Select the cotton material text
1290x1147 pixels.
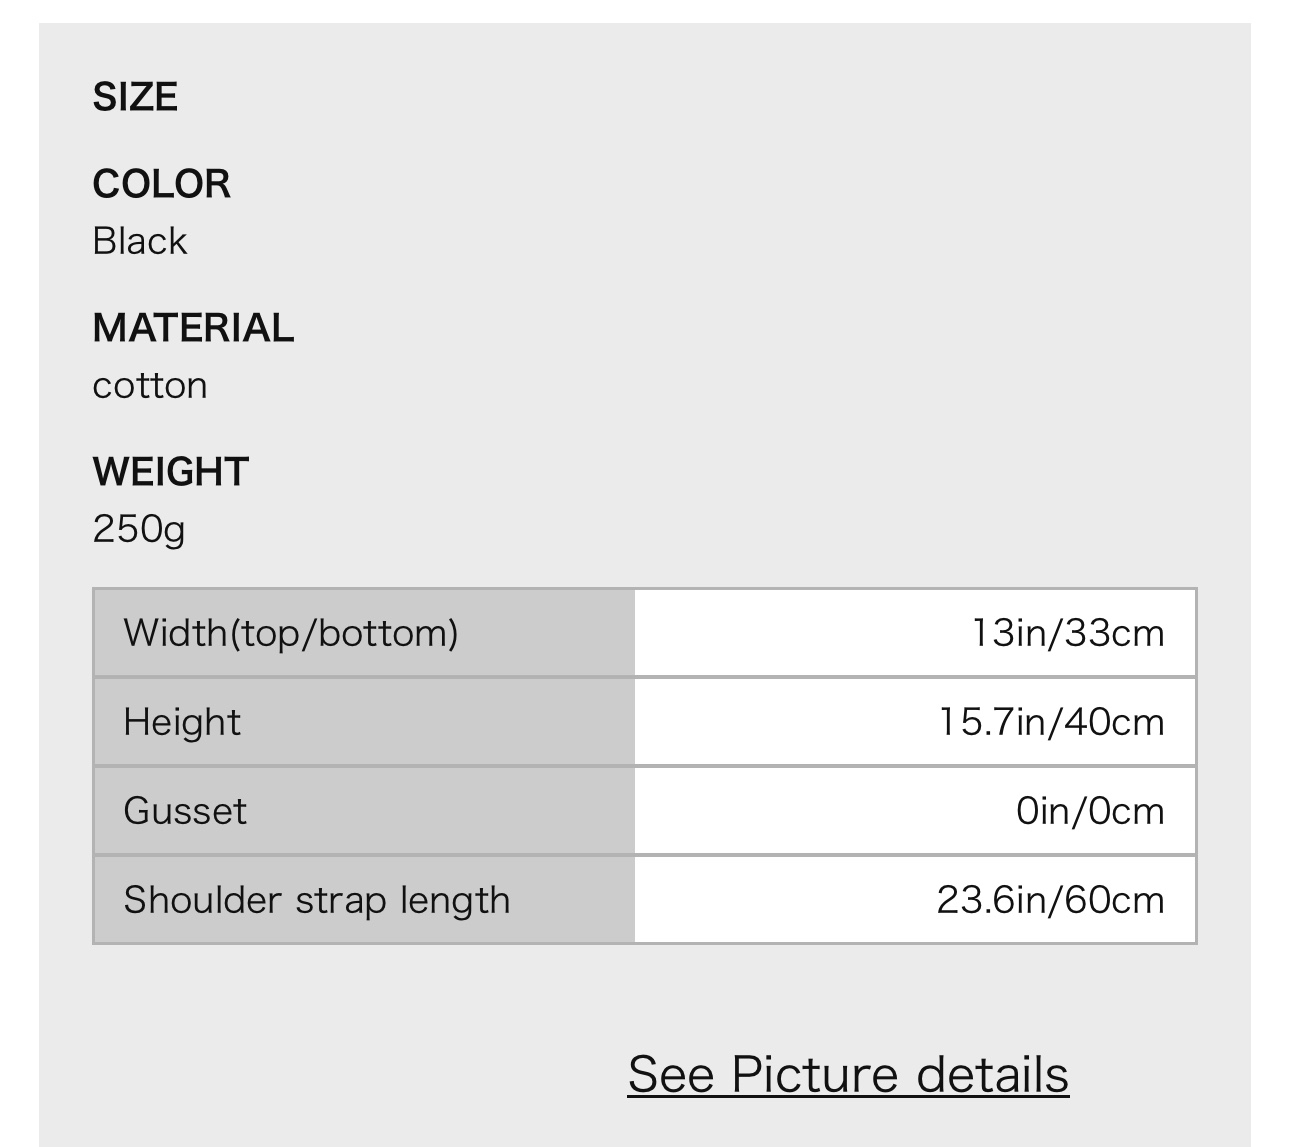point(149,384)
